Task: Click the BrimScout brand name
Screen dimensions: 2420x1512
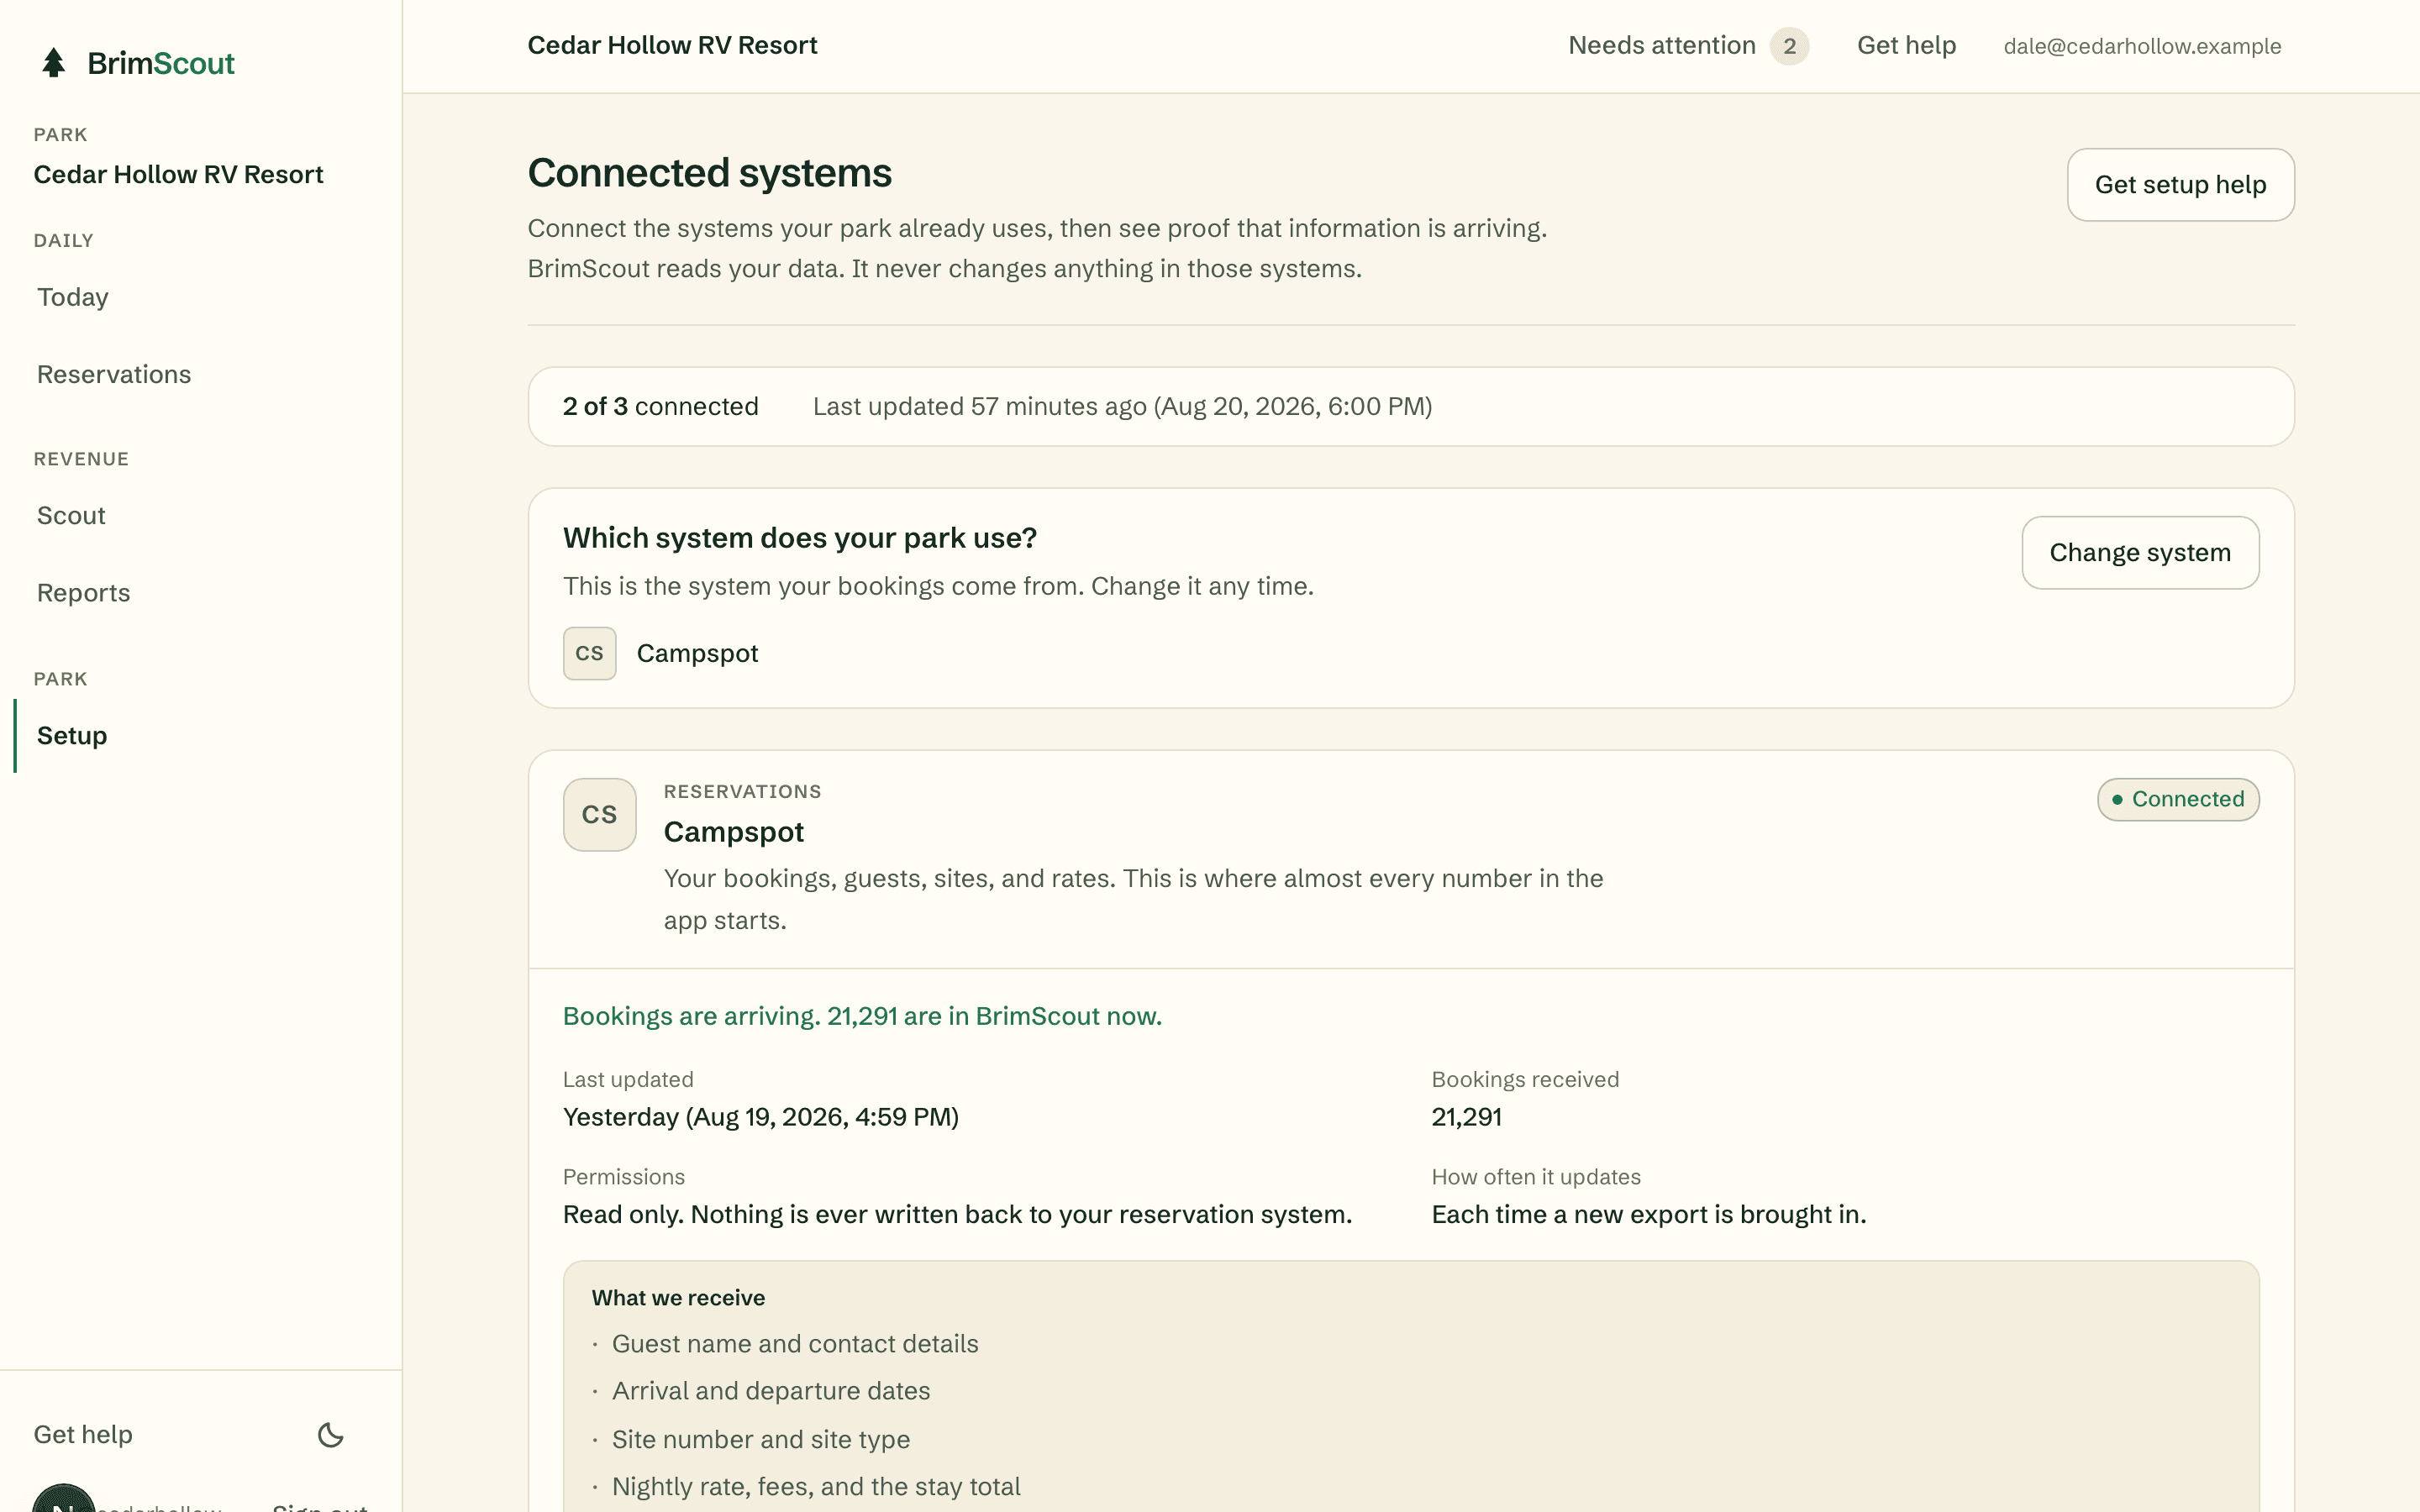Action: [x=161, y=63]
